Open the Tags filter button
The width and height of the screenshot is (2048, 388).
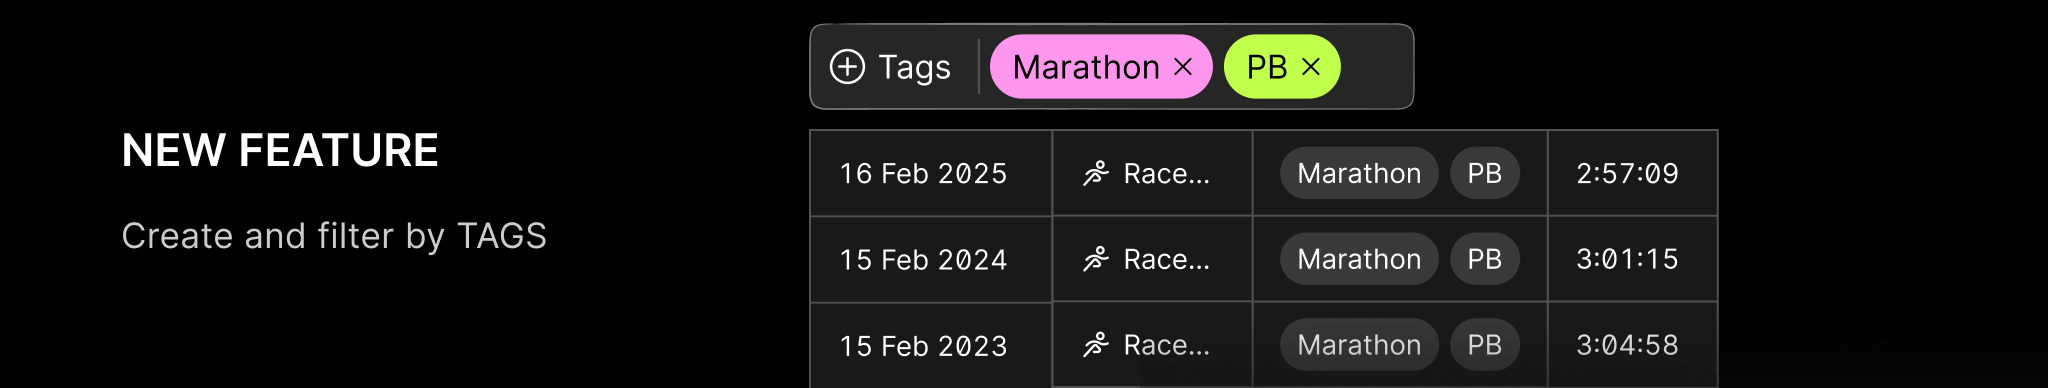(891, 67)
